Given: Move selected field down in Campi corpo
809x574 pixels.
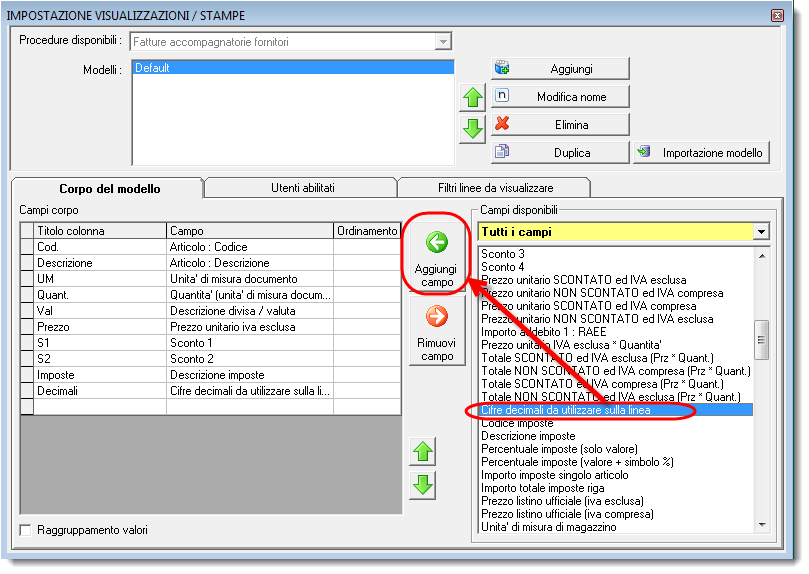Looking at the screenshot, I should [423, 485].
